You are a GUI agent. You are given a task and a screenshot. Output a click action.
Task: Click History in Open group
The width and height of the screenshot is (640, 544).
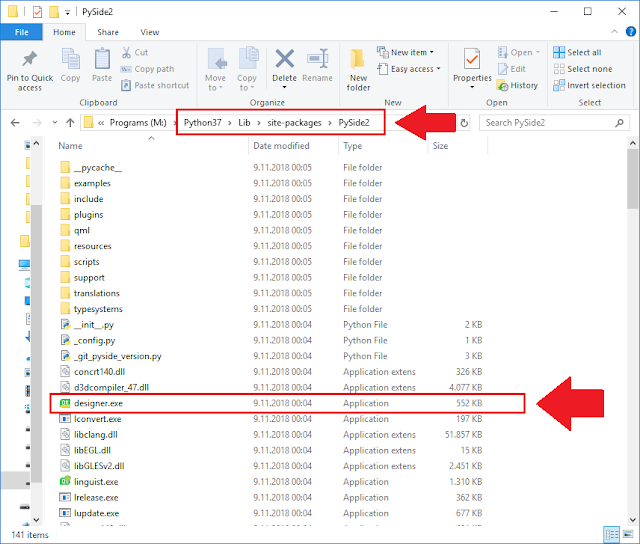[x=517, y=85]
